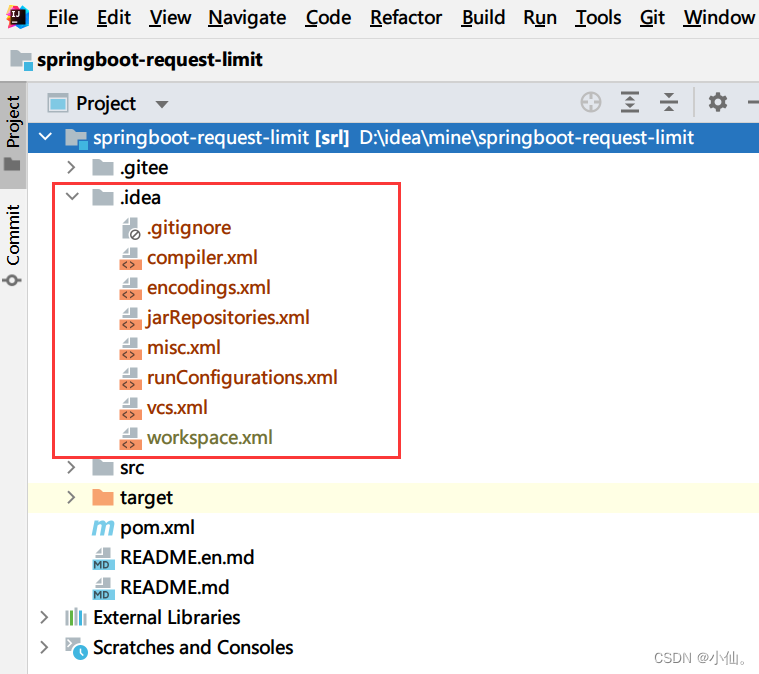The width and height of the screenshot is (759, 674).
Task: Open the Edit menu
Action: pos(114,18)
